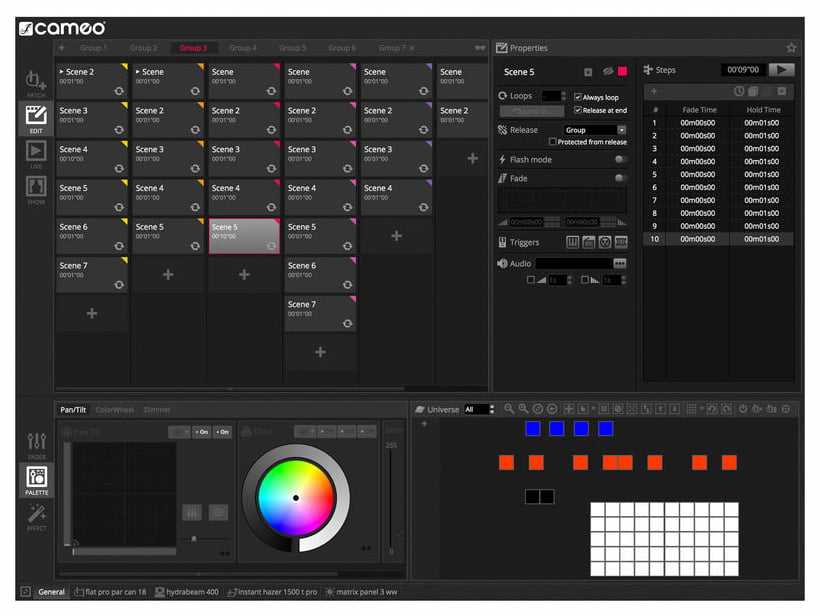The height and width of the screenshot is (616, 820).
Task: Select the hydrabeam 400 fixture button
Action: coord(186,592)
